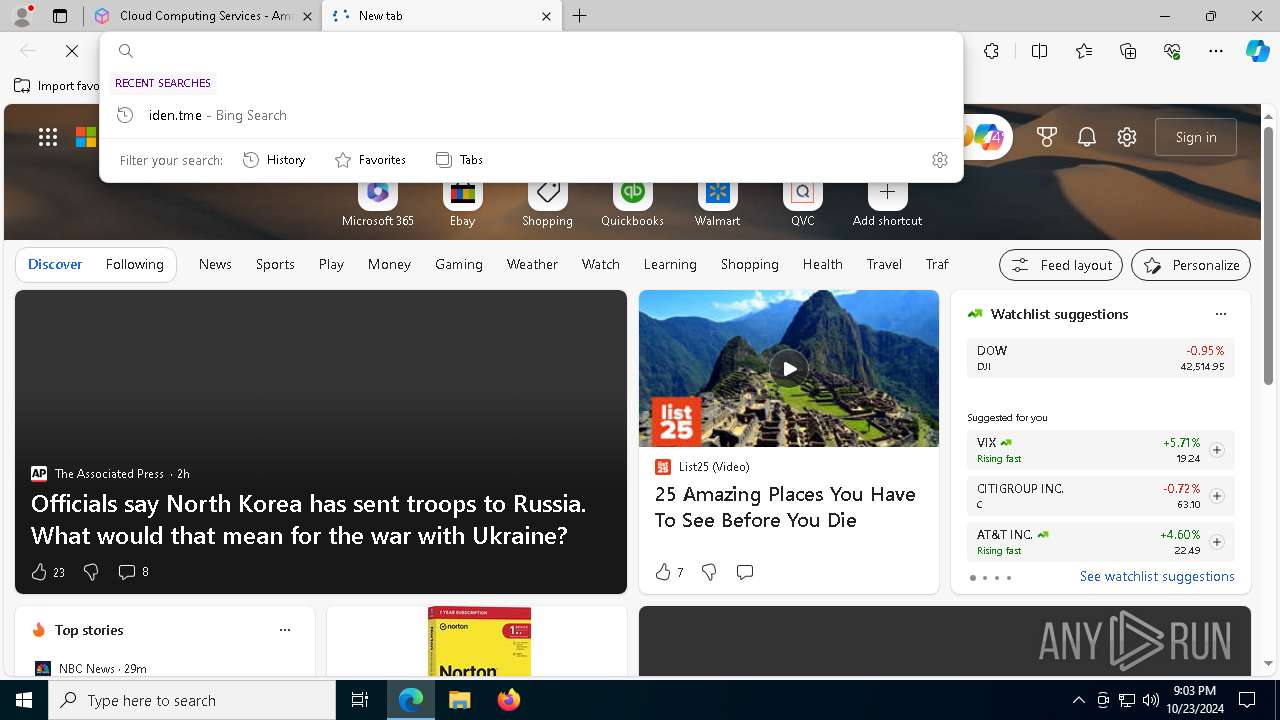Open Import favorites bookmark item
The width and height of the screenshot is (1280, 720).
click(57, 86)
